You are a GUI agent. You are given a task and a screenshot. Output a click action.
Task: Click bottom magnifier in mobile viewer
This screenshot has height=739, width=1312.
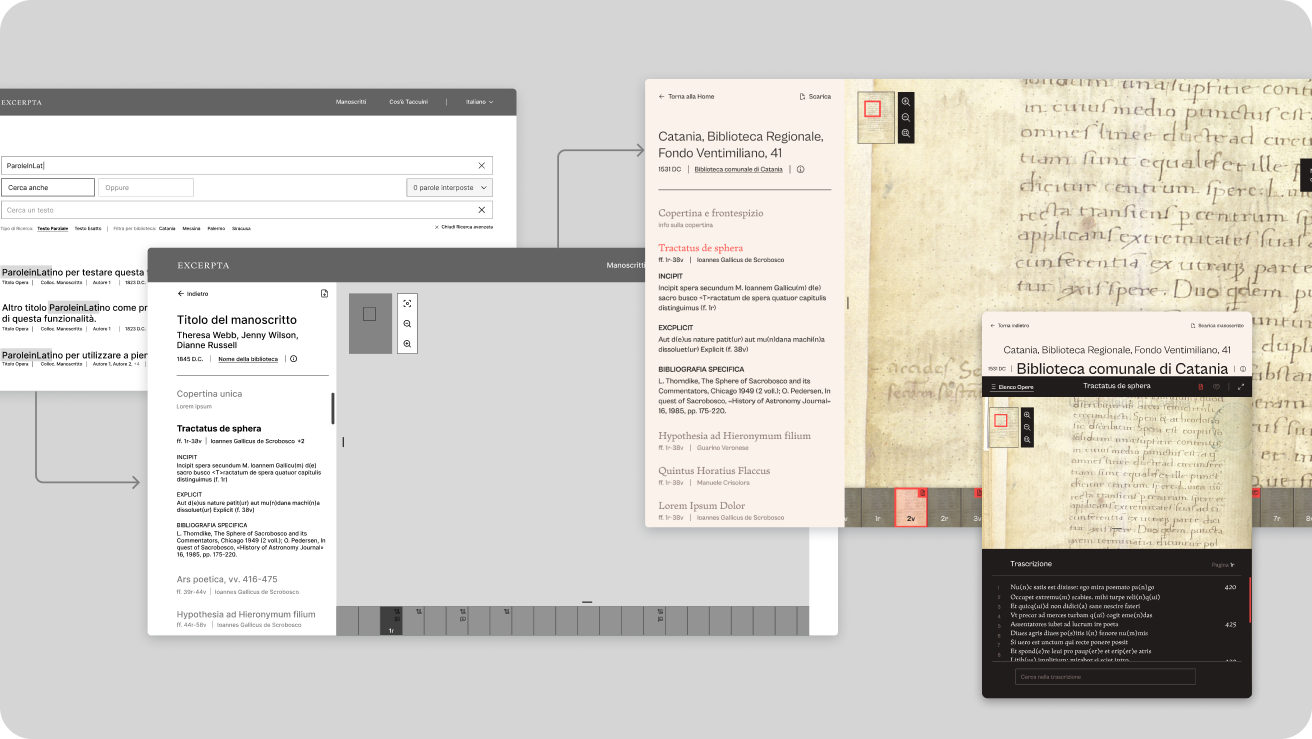(1027, 439)
